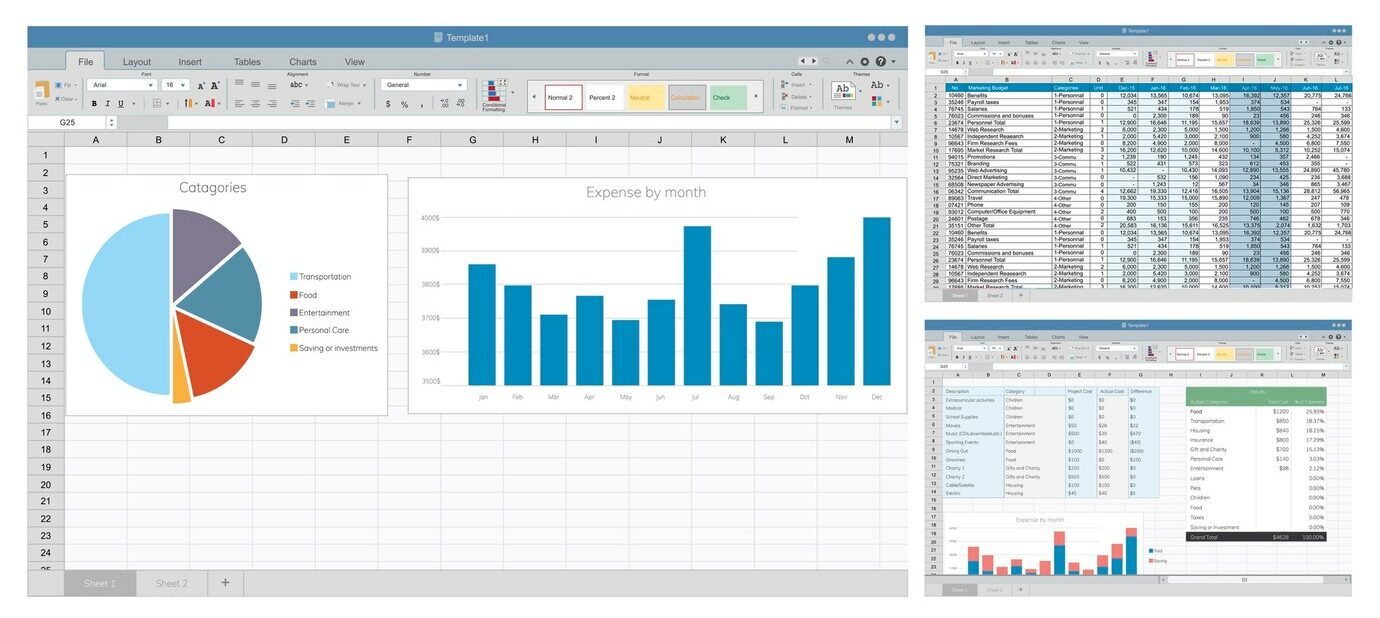Open the View ribbon tab
Image resolution: width=1380 pixels, height=618 pixels.
355,62
